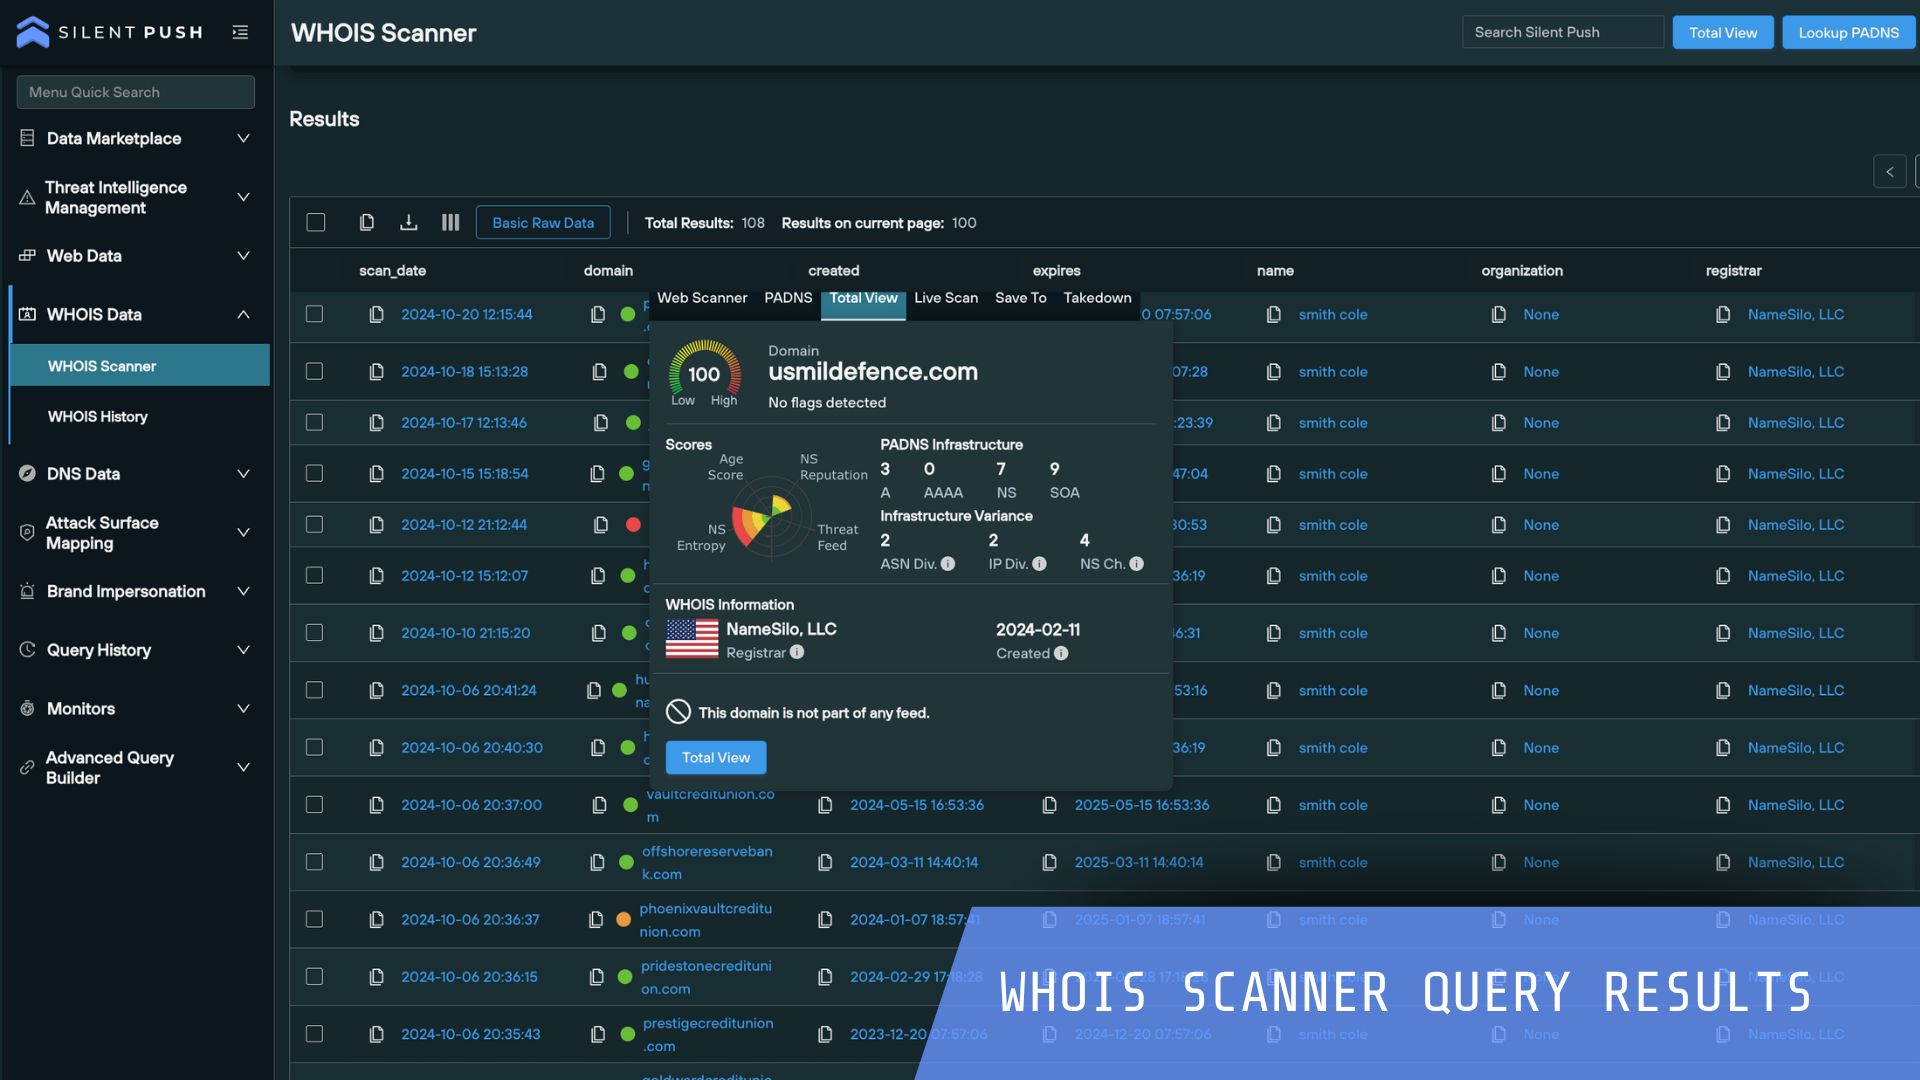
Task: Expand the Web Data menu
Action: [243, 255]
